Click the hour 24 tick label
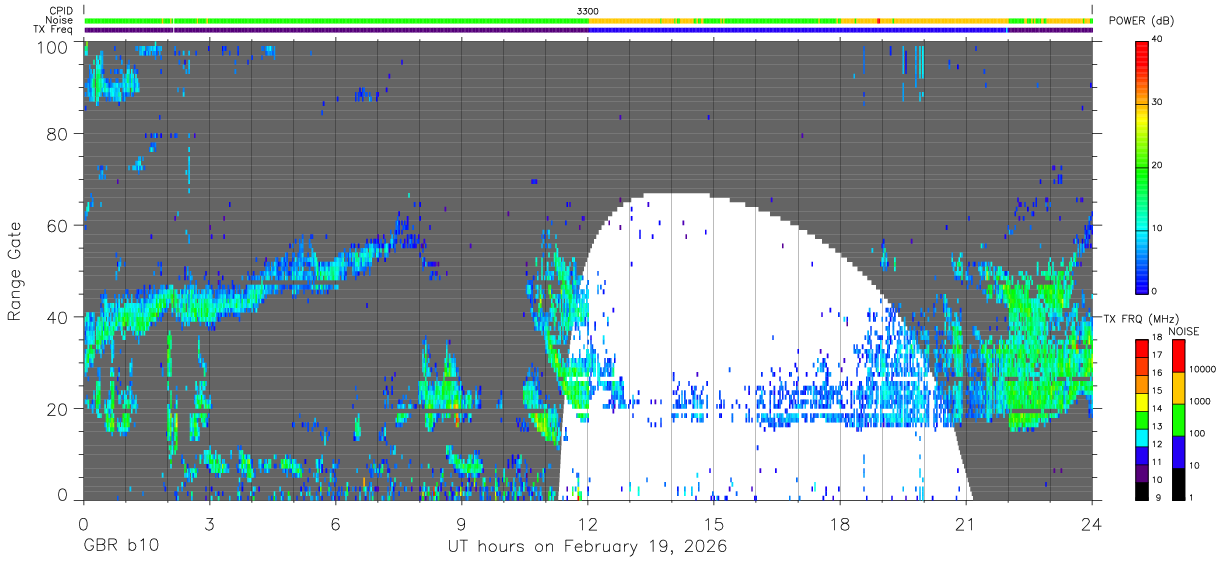This screenshot has width=1228, height=567. [1092, 523]
